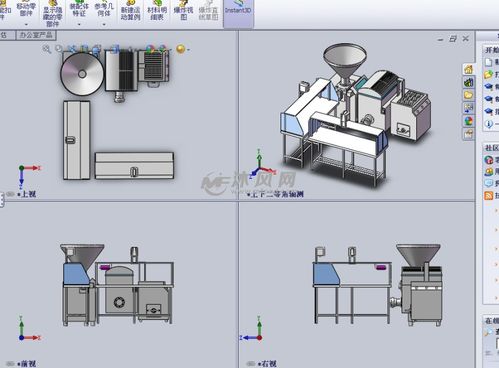Click the New Motion Study (新建运动算例) tool

tap(130, 11)
